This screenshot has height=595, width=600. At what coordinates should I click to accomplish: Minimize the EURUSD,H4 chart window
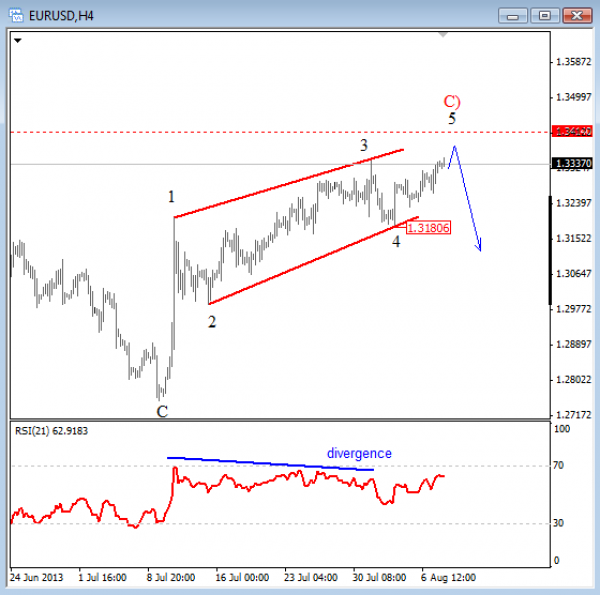[x=514, y=14]
